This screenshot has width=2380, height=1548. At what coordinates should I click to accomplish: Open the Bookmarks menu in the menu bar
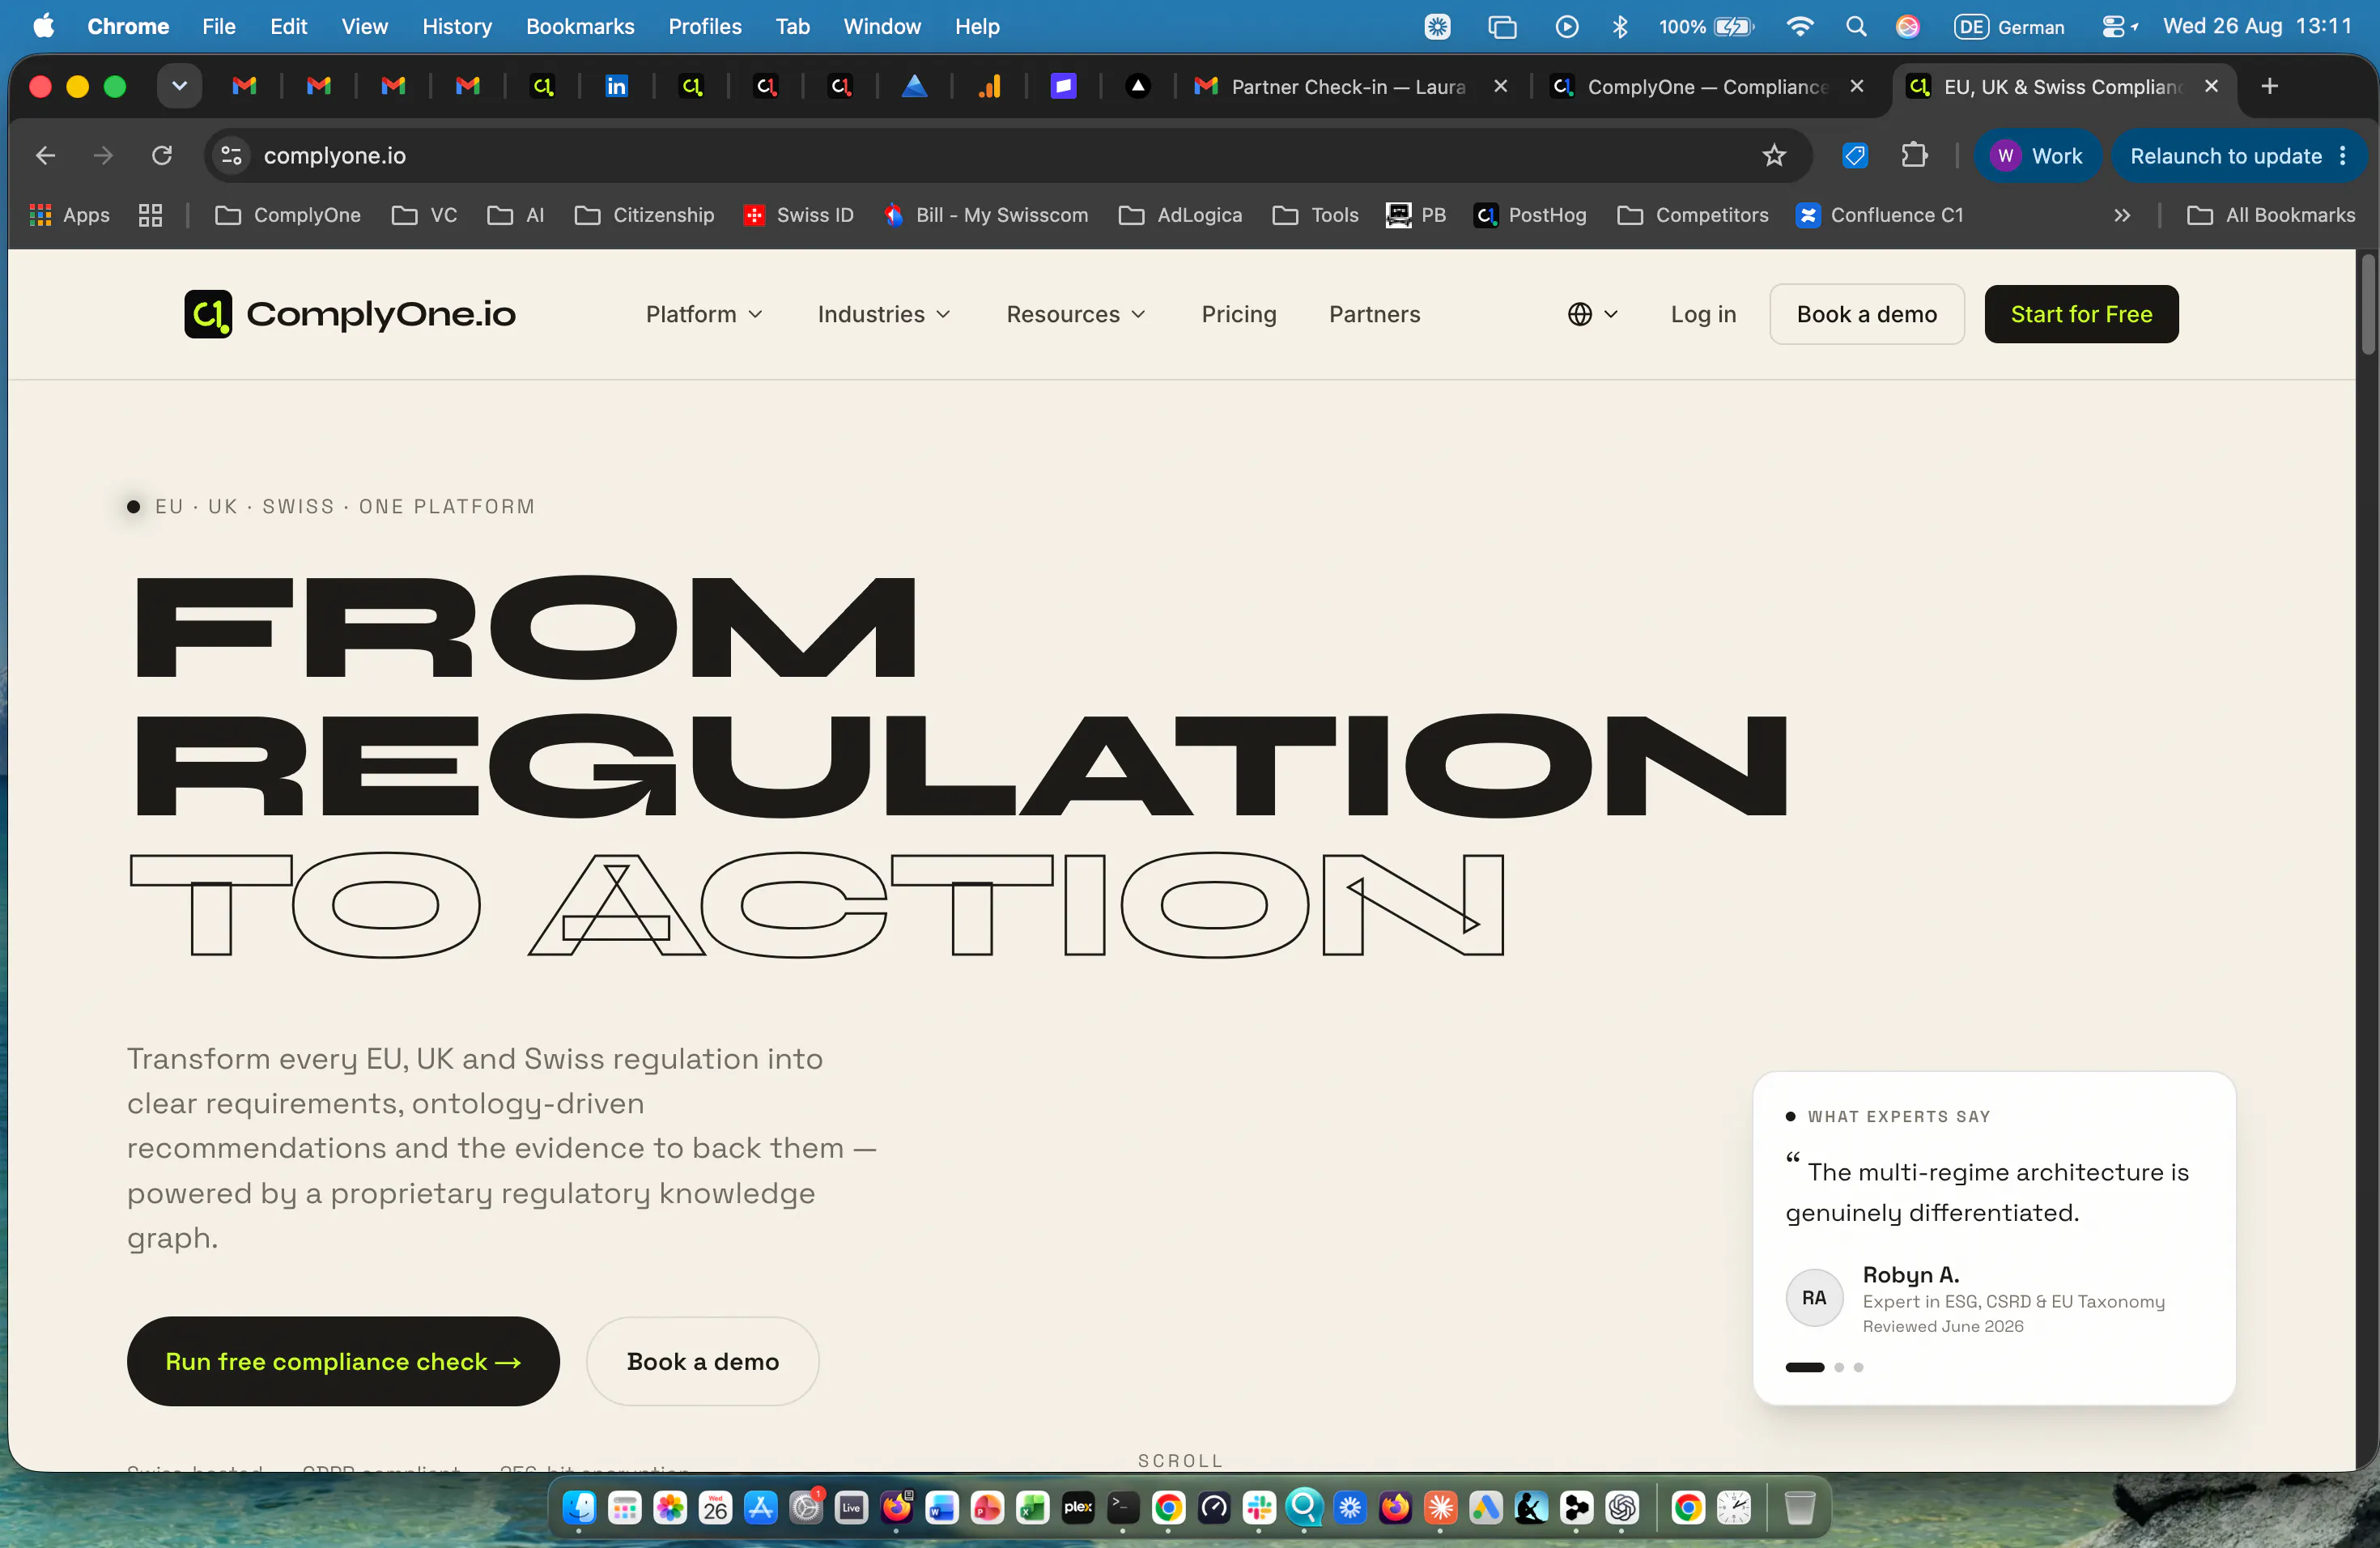click(580, 26)
